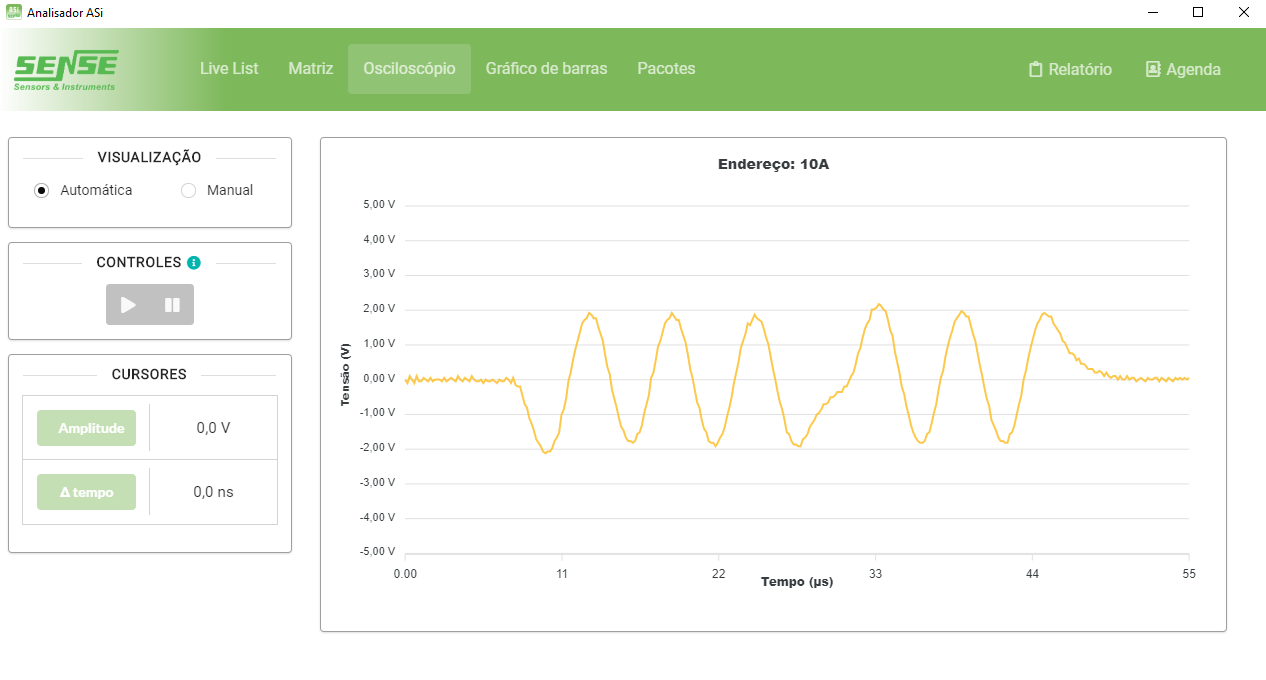Select the Osciloscópio tab
This screenshot has width=1266, height=680.
409,69
